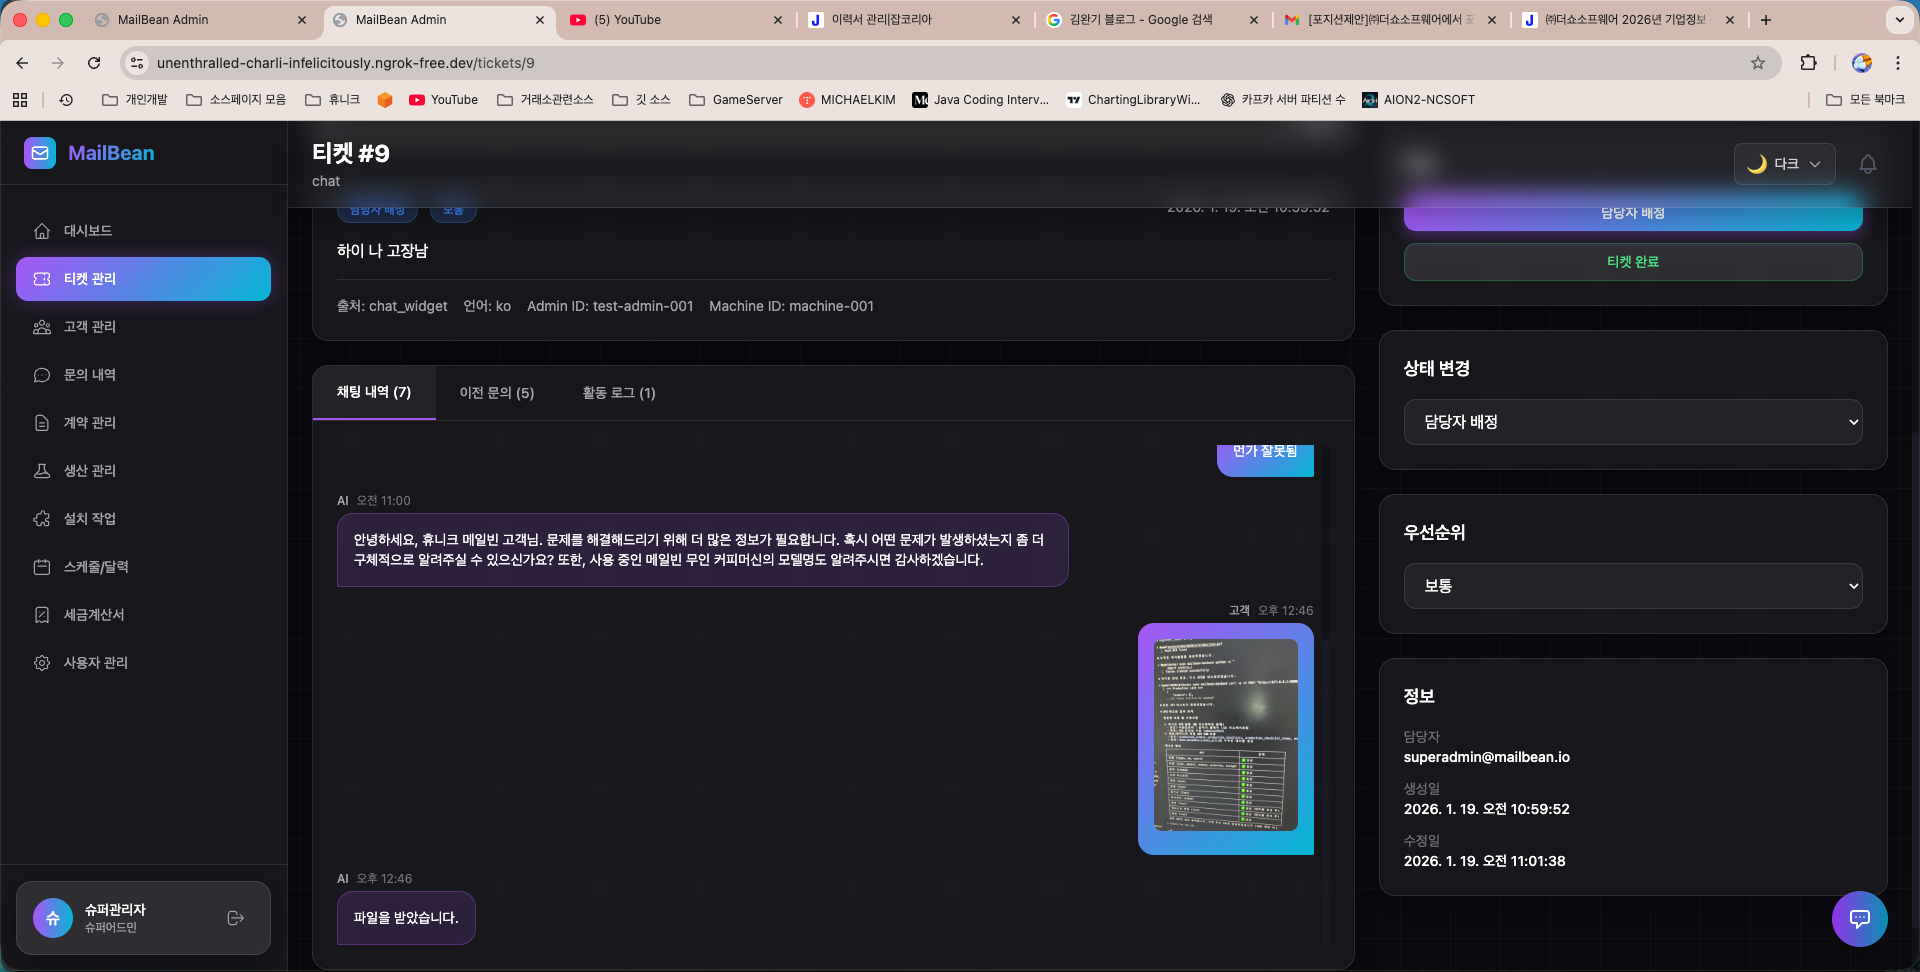Open the 설치 작업 wrench icon
The height and width of the screenshot is (972, 1920).
pyautogui.click(x=42, y=519)
